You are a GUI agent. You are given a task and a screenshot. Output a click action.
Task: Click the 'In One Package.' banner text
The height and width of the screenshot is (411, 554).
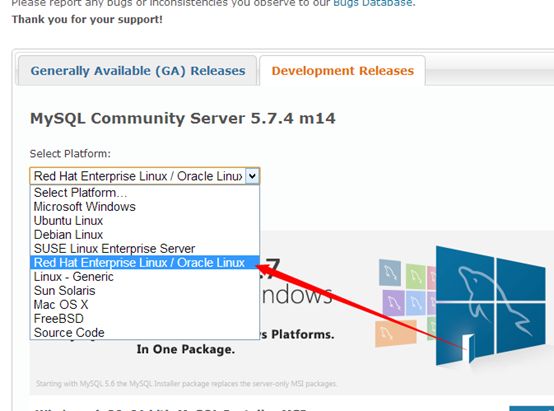185,350
